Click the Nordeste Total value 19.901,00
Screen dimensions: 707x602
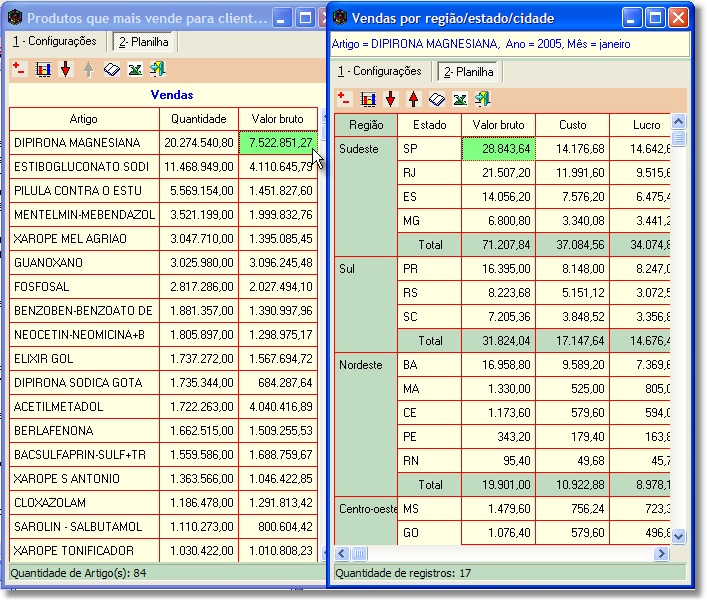coord(499,485)
